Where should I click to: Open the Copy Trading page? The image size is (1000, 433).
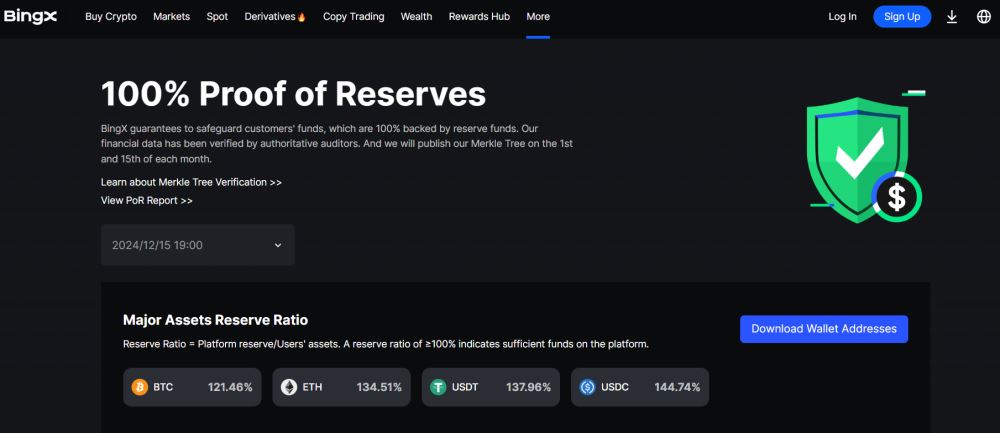(353, 17)
